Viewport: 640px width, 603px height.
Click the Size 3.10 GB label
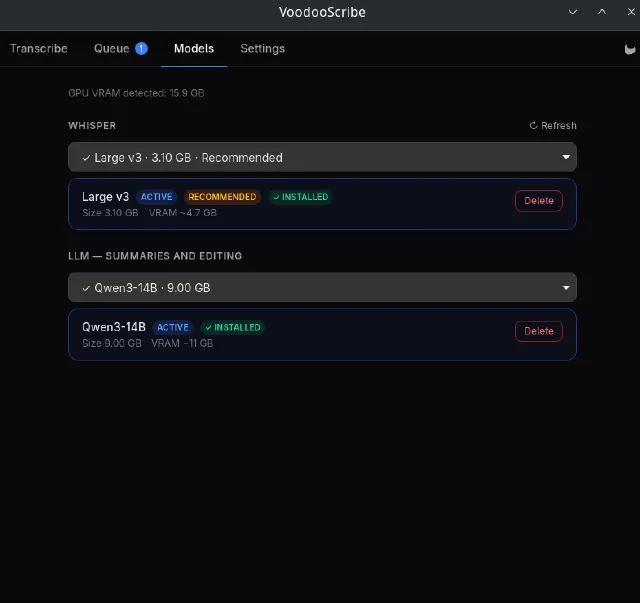click(110, 213)
